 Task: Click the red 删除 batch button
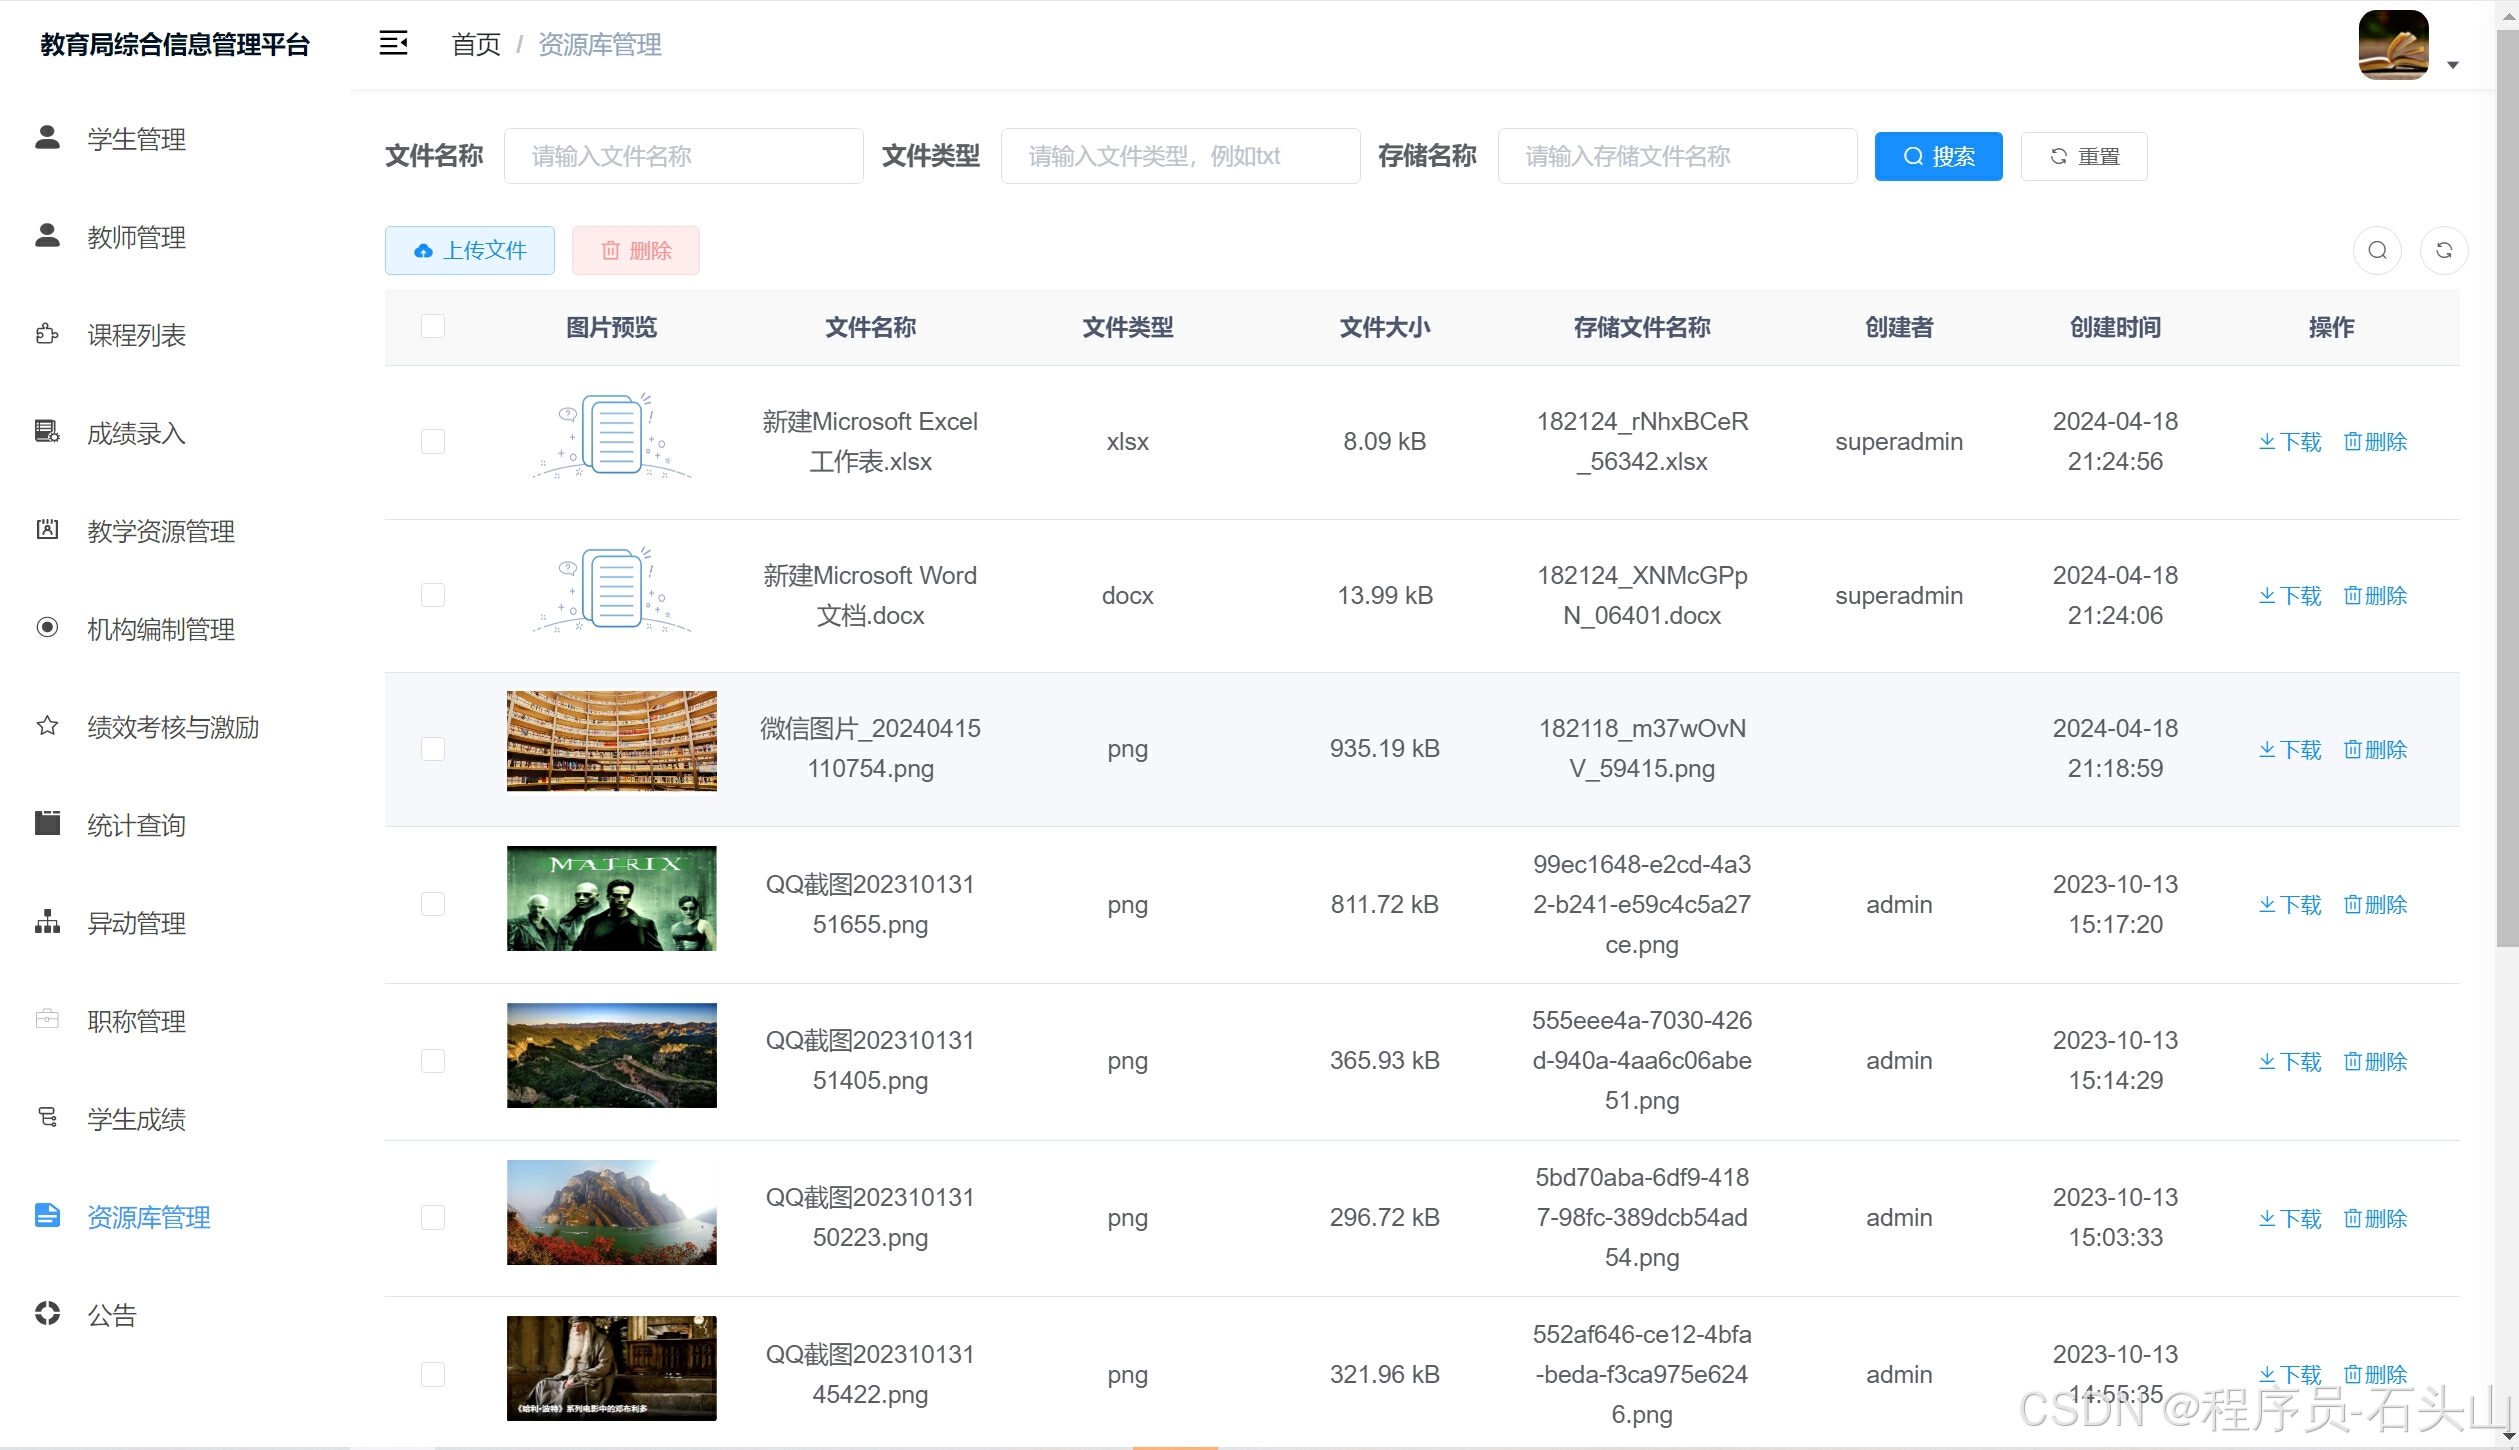pyautogui.click(x=636, y=250)
